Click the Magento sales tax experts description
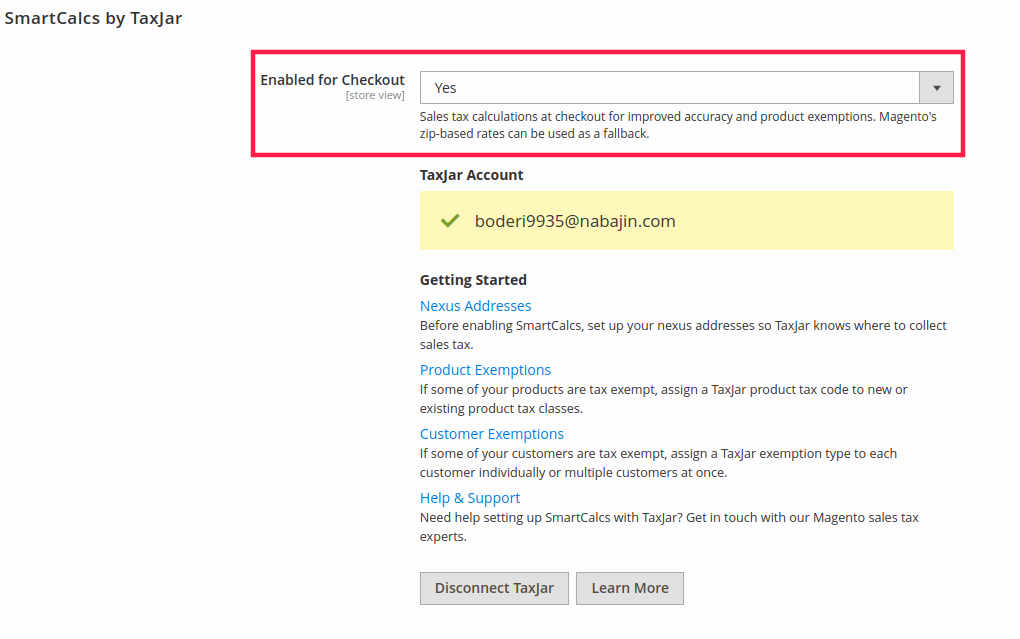This screenshot has width=1020, height=639. click(x=668, y=527)
